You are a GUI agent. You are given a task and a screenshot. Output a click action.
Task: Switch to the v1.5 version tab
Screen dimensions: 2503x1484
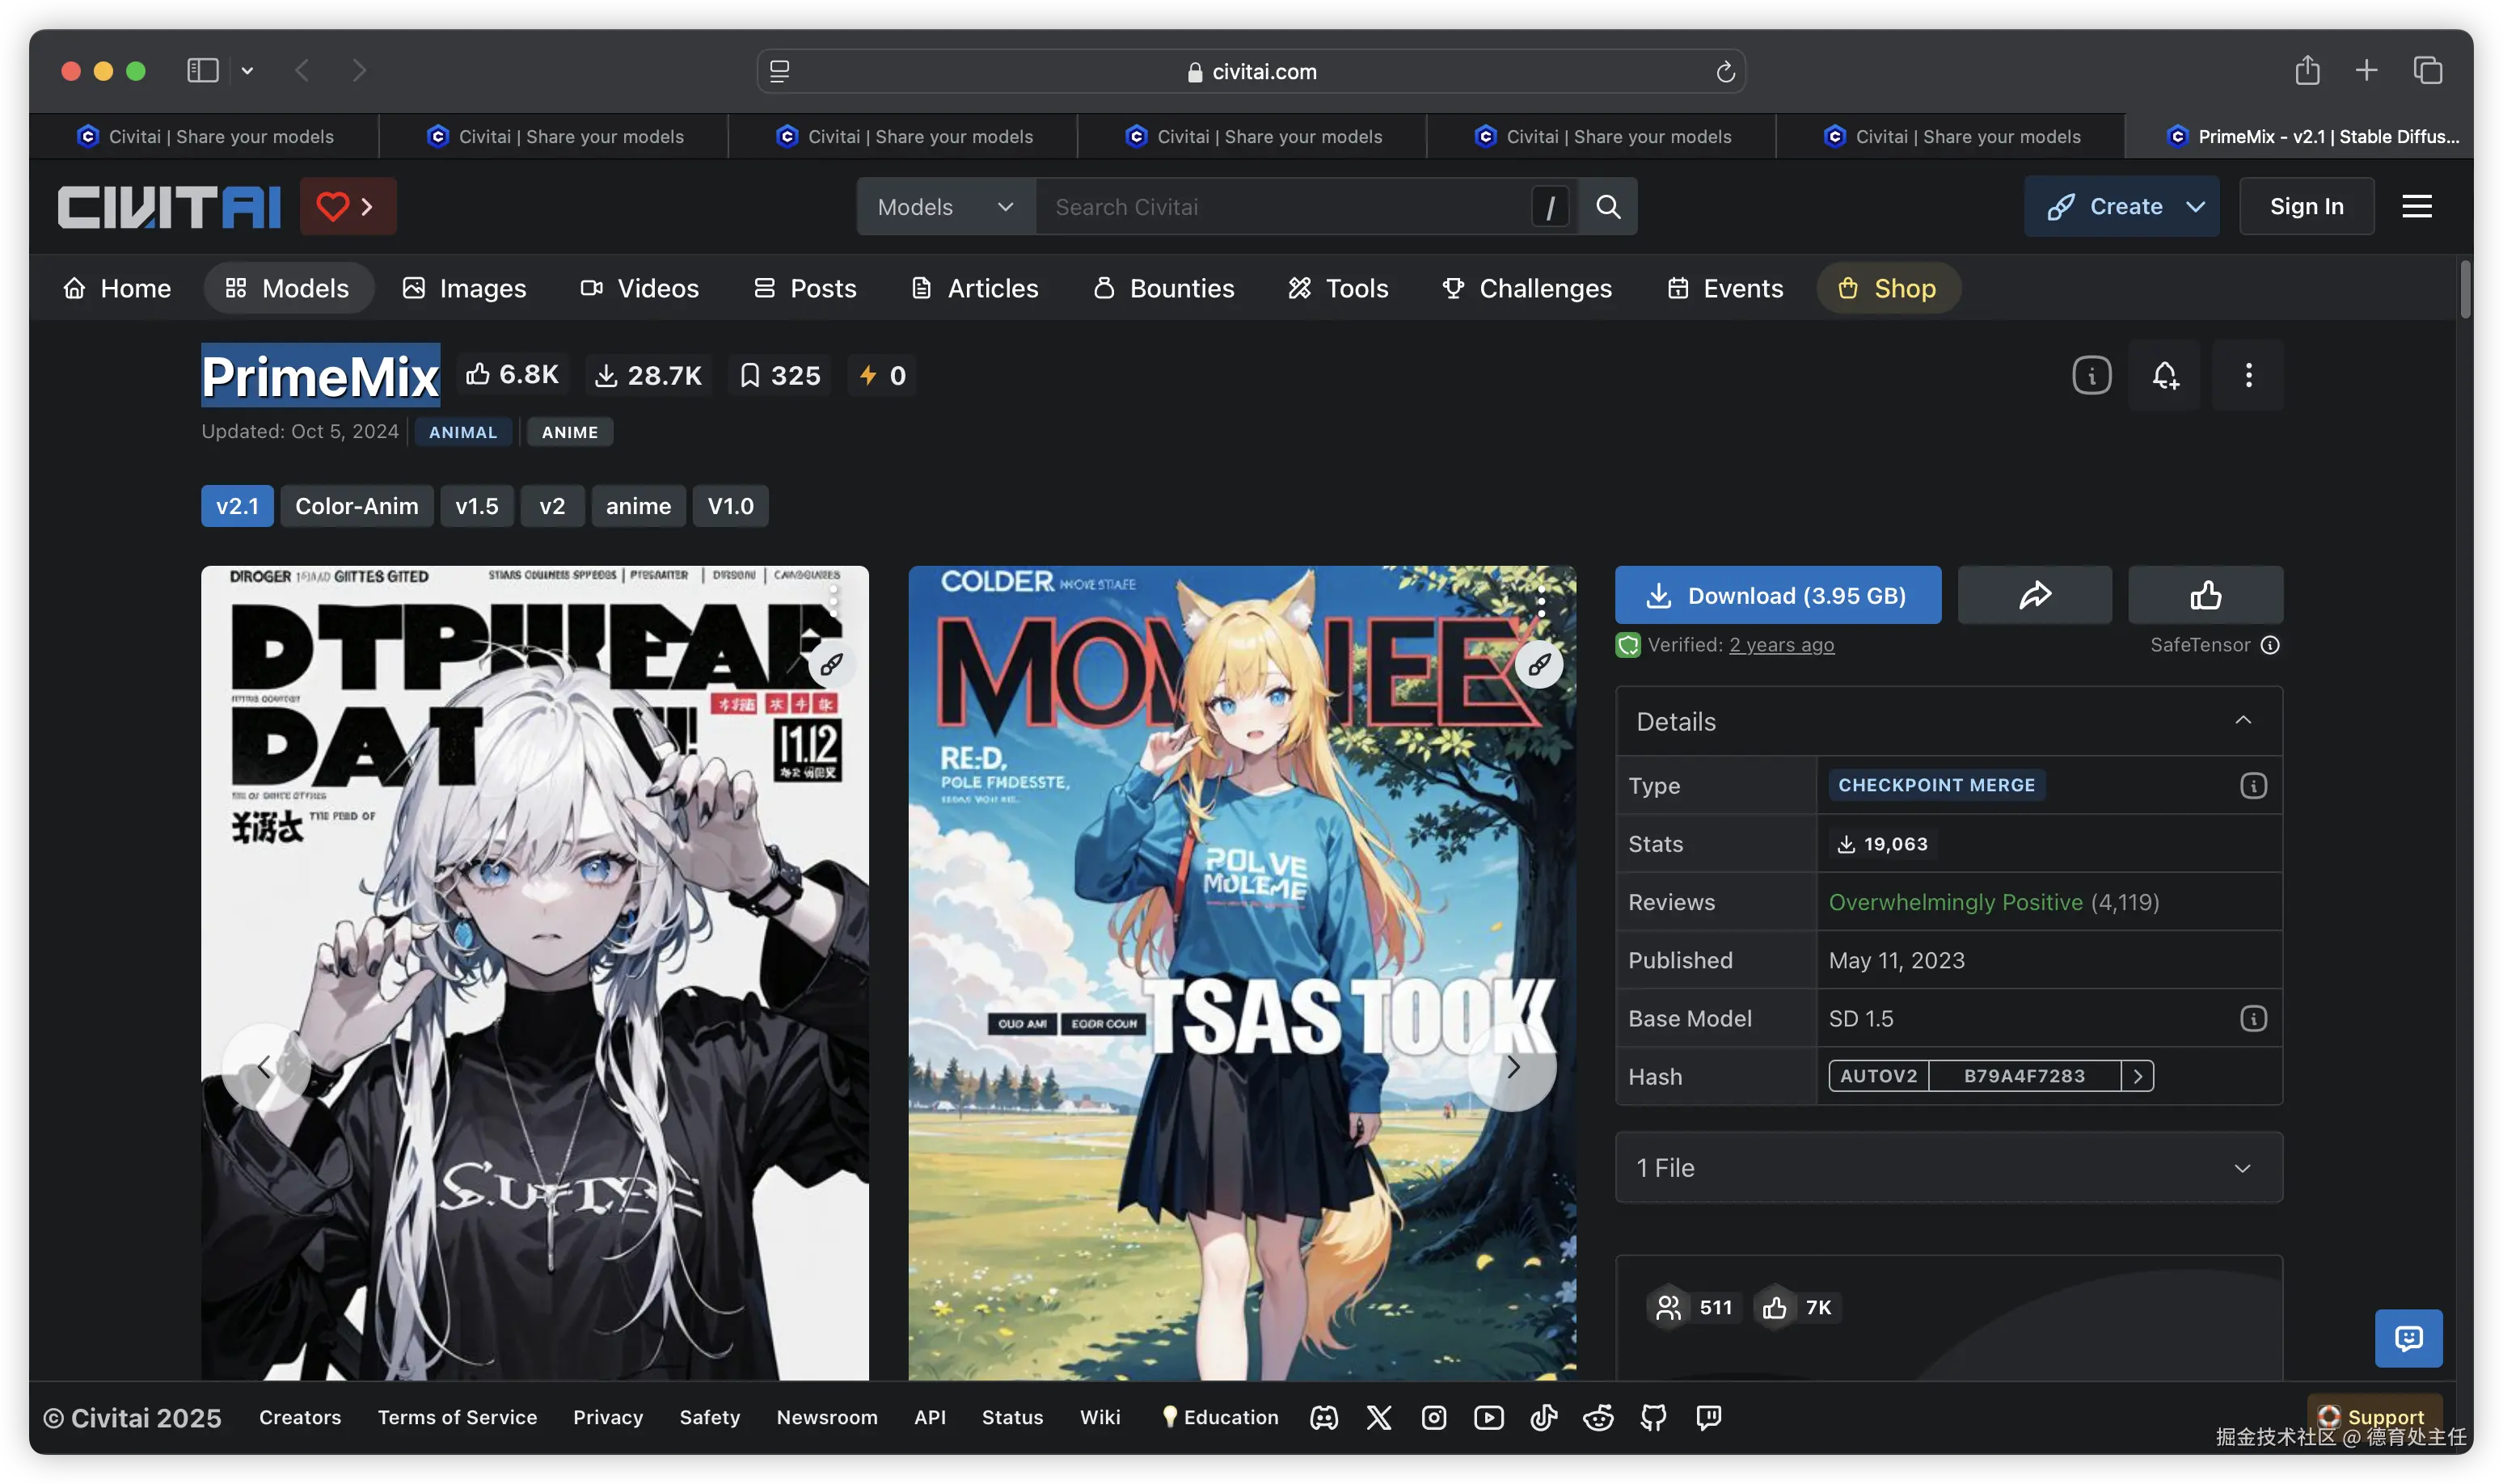pos(477,506)
